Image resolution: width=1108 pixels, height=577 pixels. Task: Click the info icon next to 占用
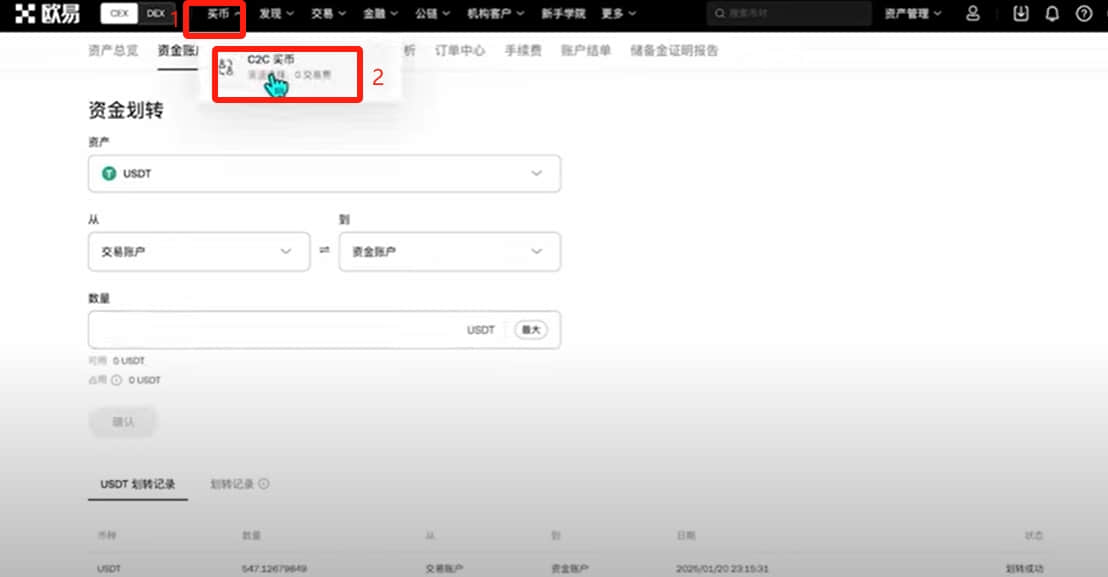(x=117, y=380)
